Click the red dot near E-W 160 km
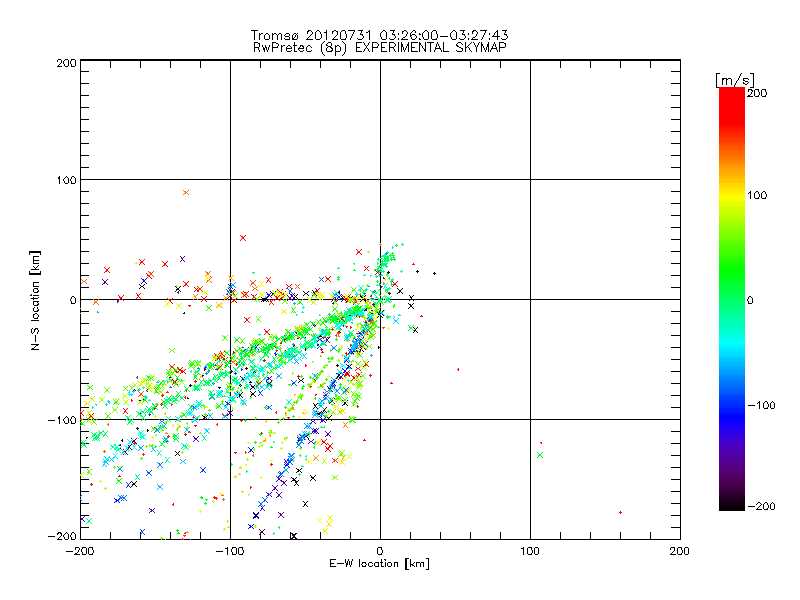This screenshot has width=800, height=600. [620, 512]
